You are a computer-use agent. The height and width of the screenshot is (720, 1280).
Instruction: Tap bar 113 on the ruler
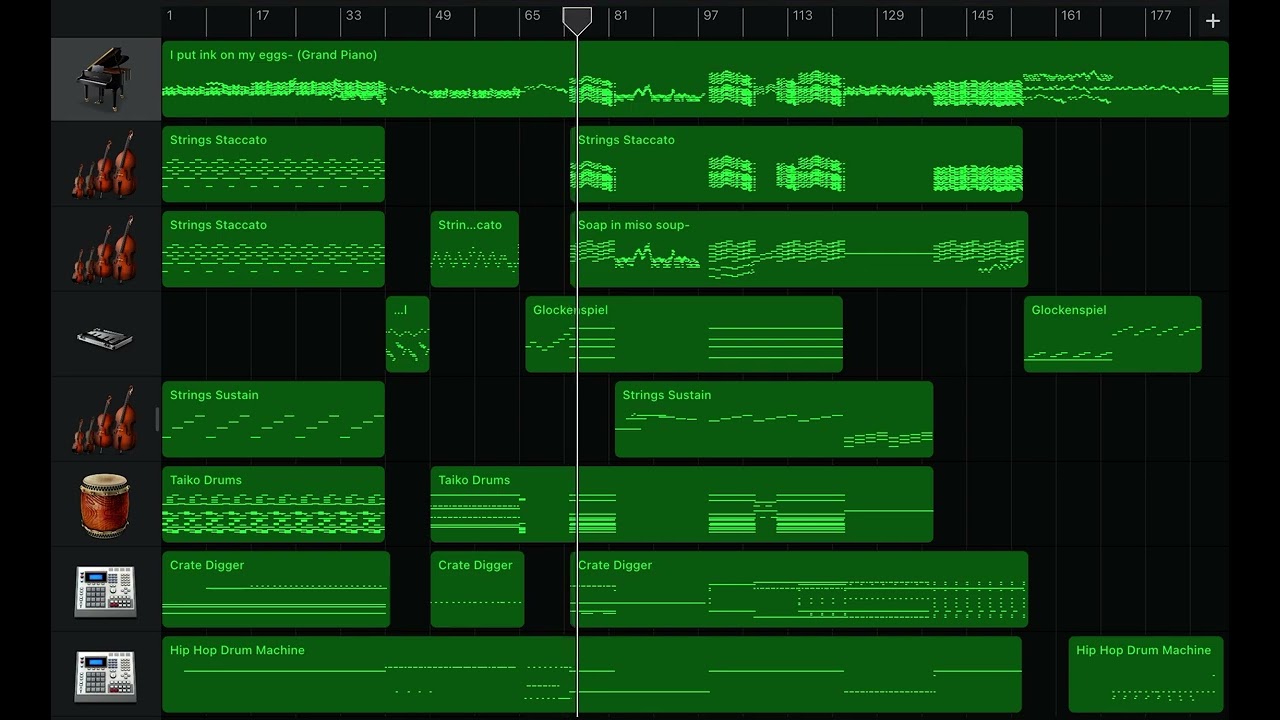803,16
